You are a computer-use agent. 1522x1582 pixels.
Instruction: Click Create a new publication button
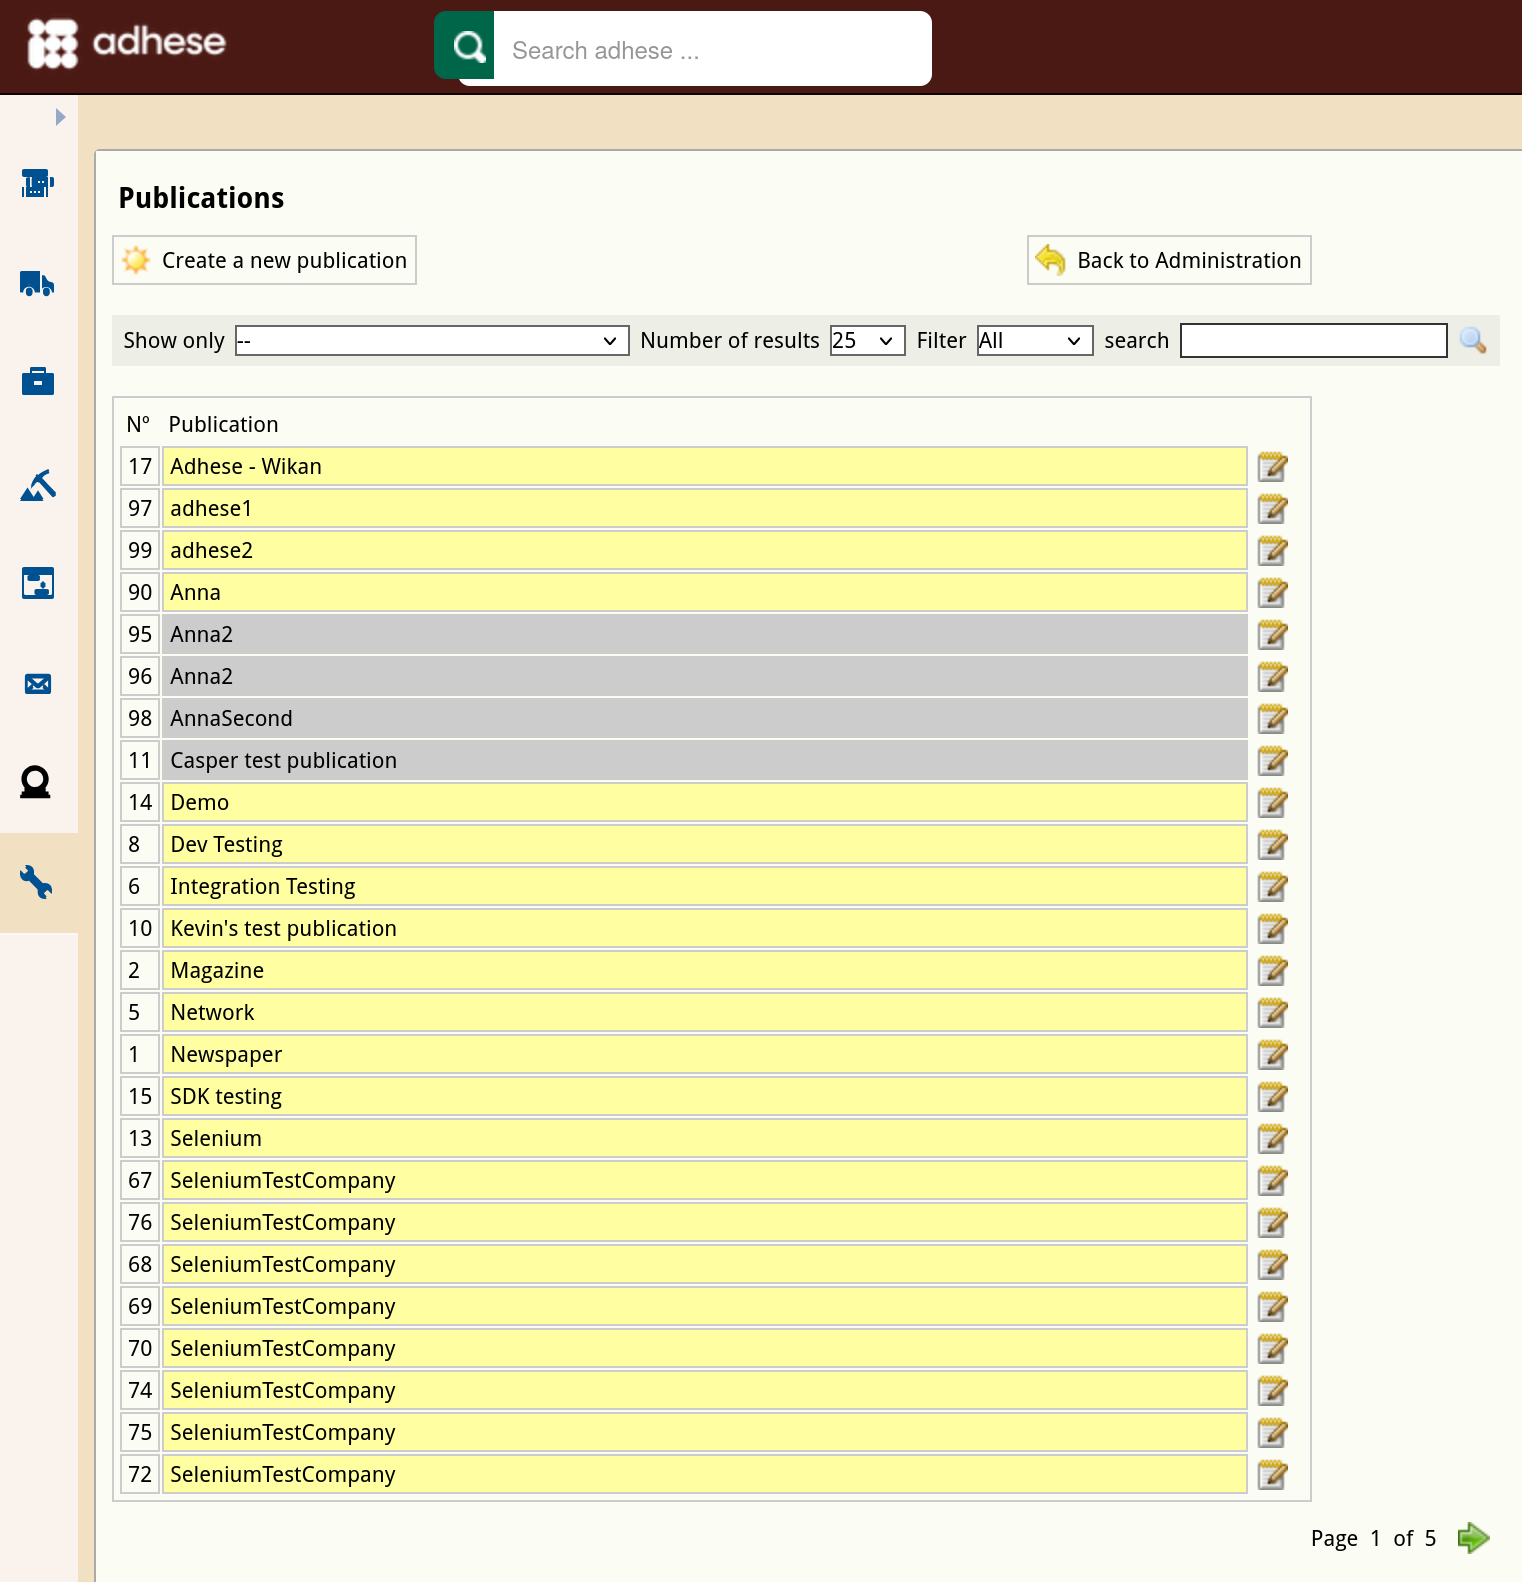tap(264, 260)
